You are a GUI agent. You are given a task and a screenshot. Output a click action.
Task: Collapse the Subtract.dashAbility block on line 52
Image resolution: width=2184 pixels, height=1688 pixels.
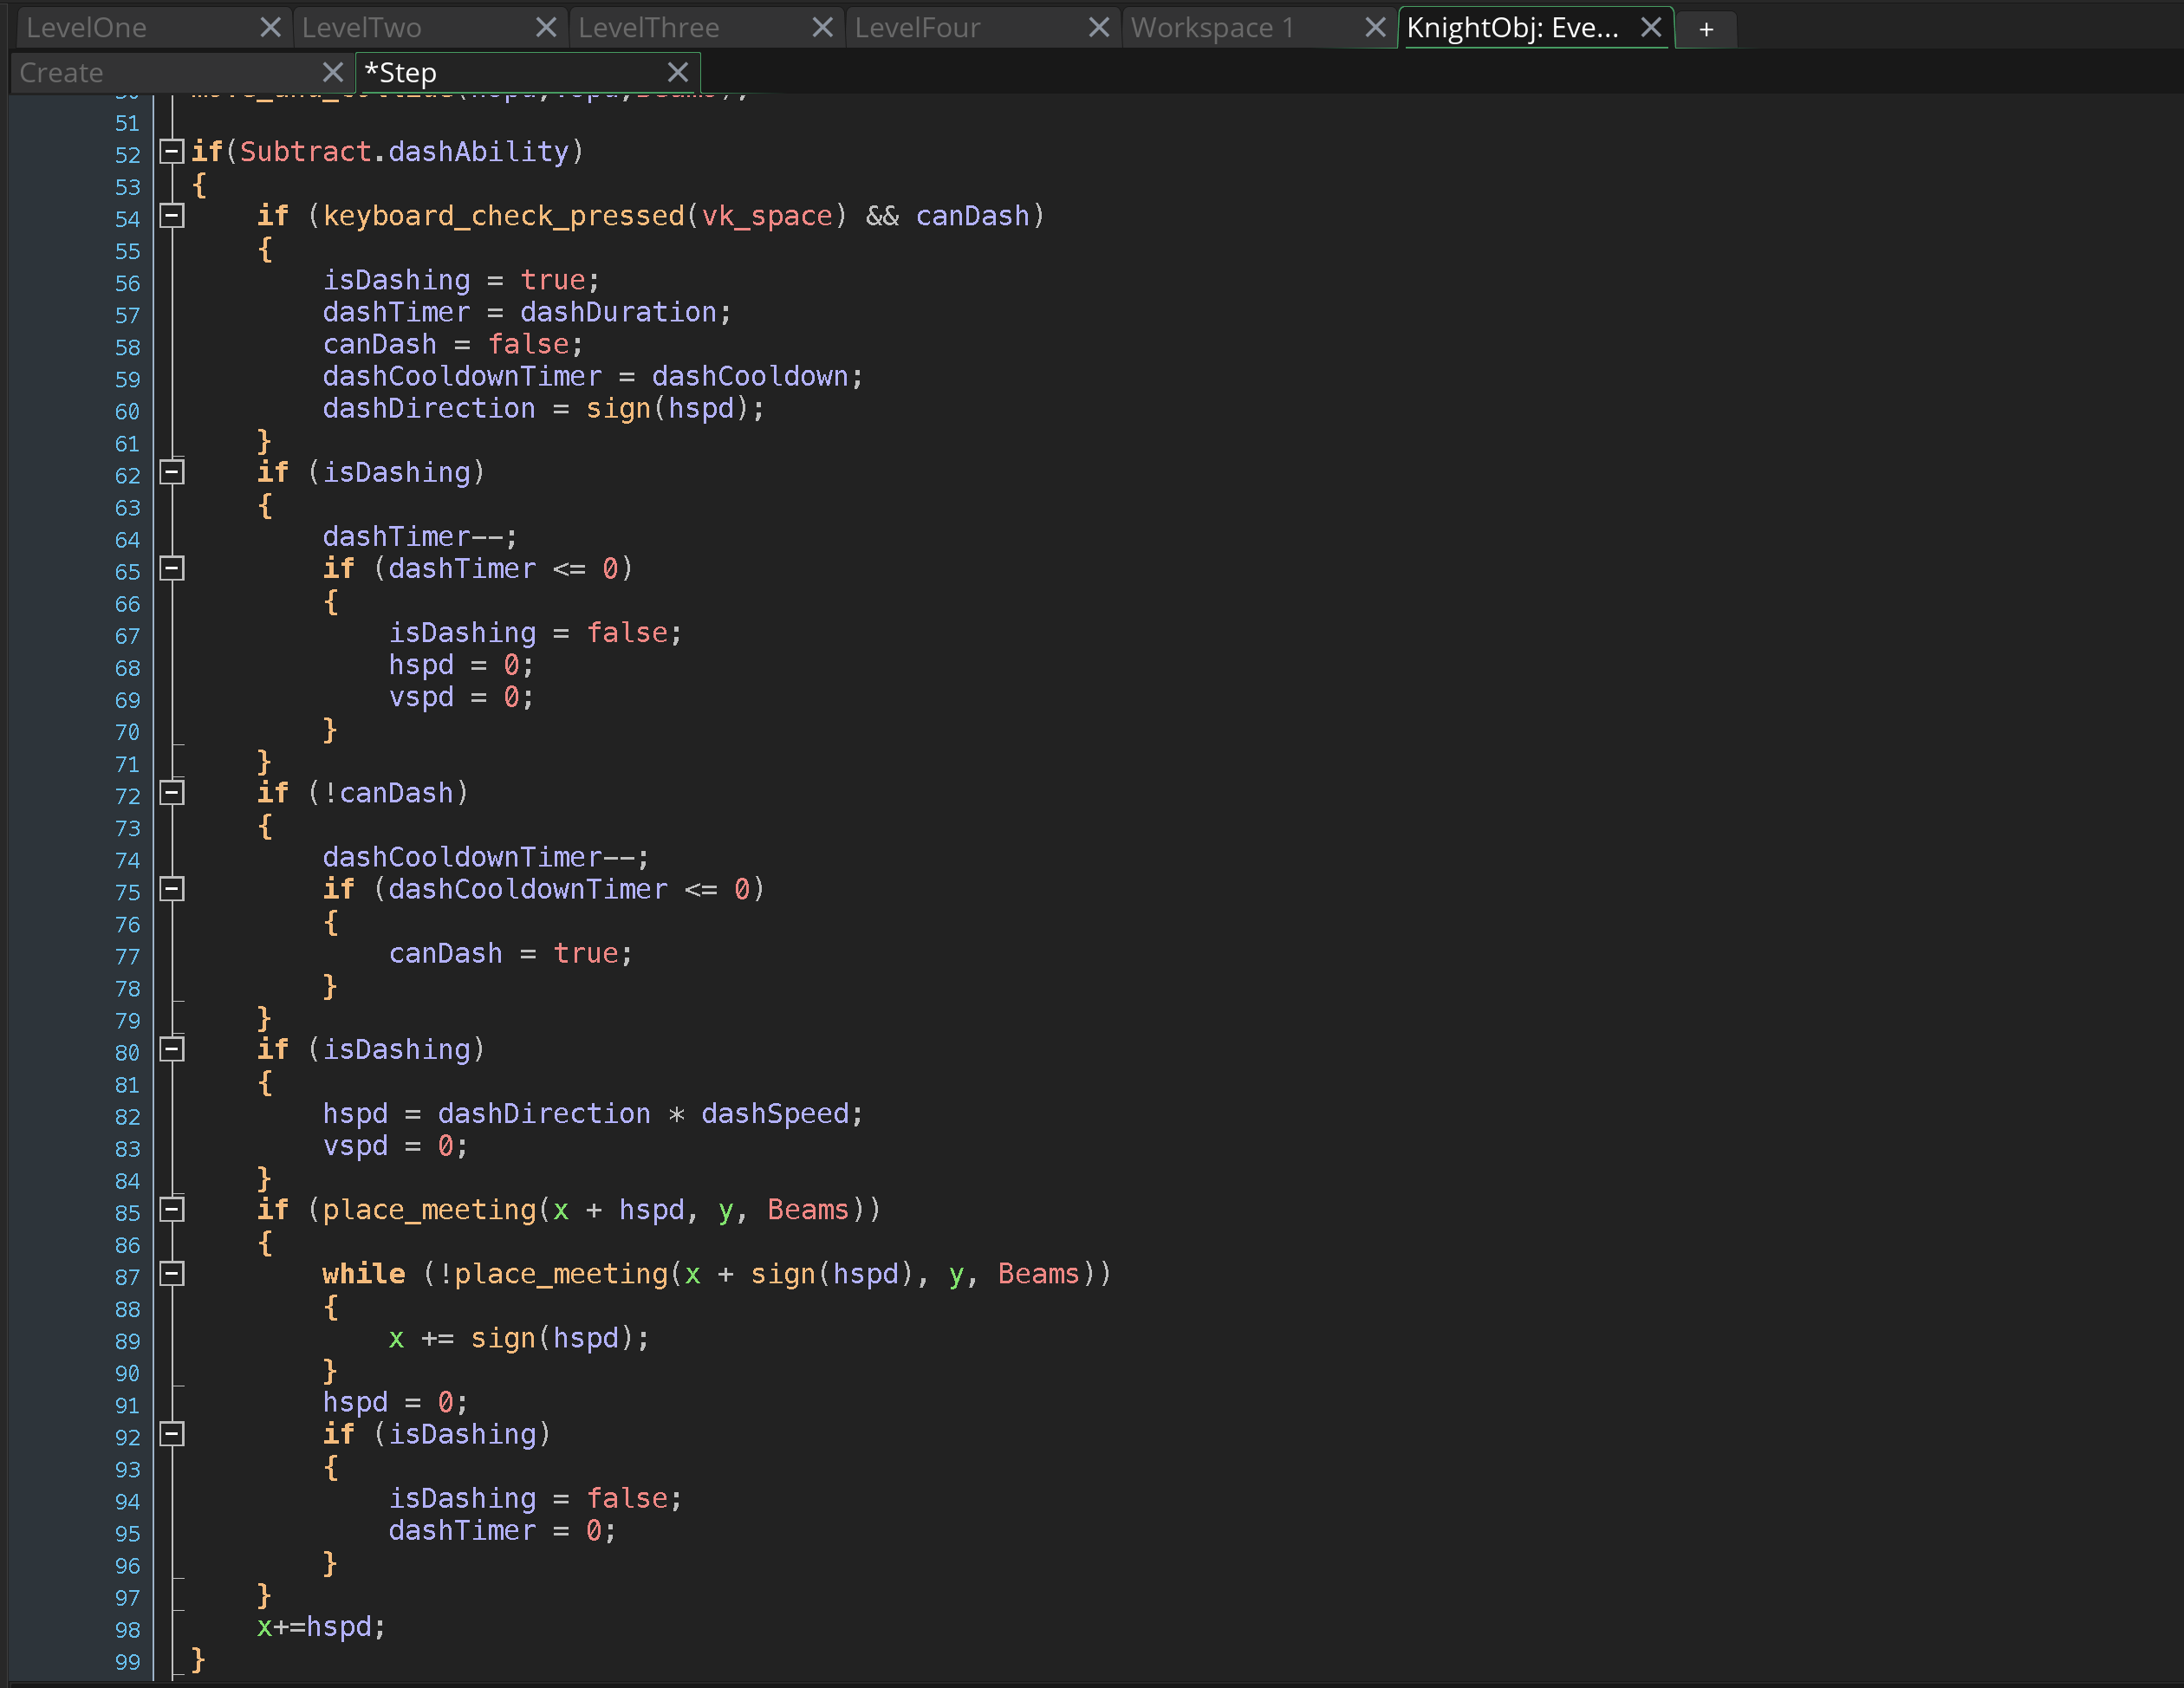[x=172, y=152]
